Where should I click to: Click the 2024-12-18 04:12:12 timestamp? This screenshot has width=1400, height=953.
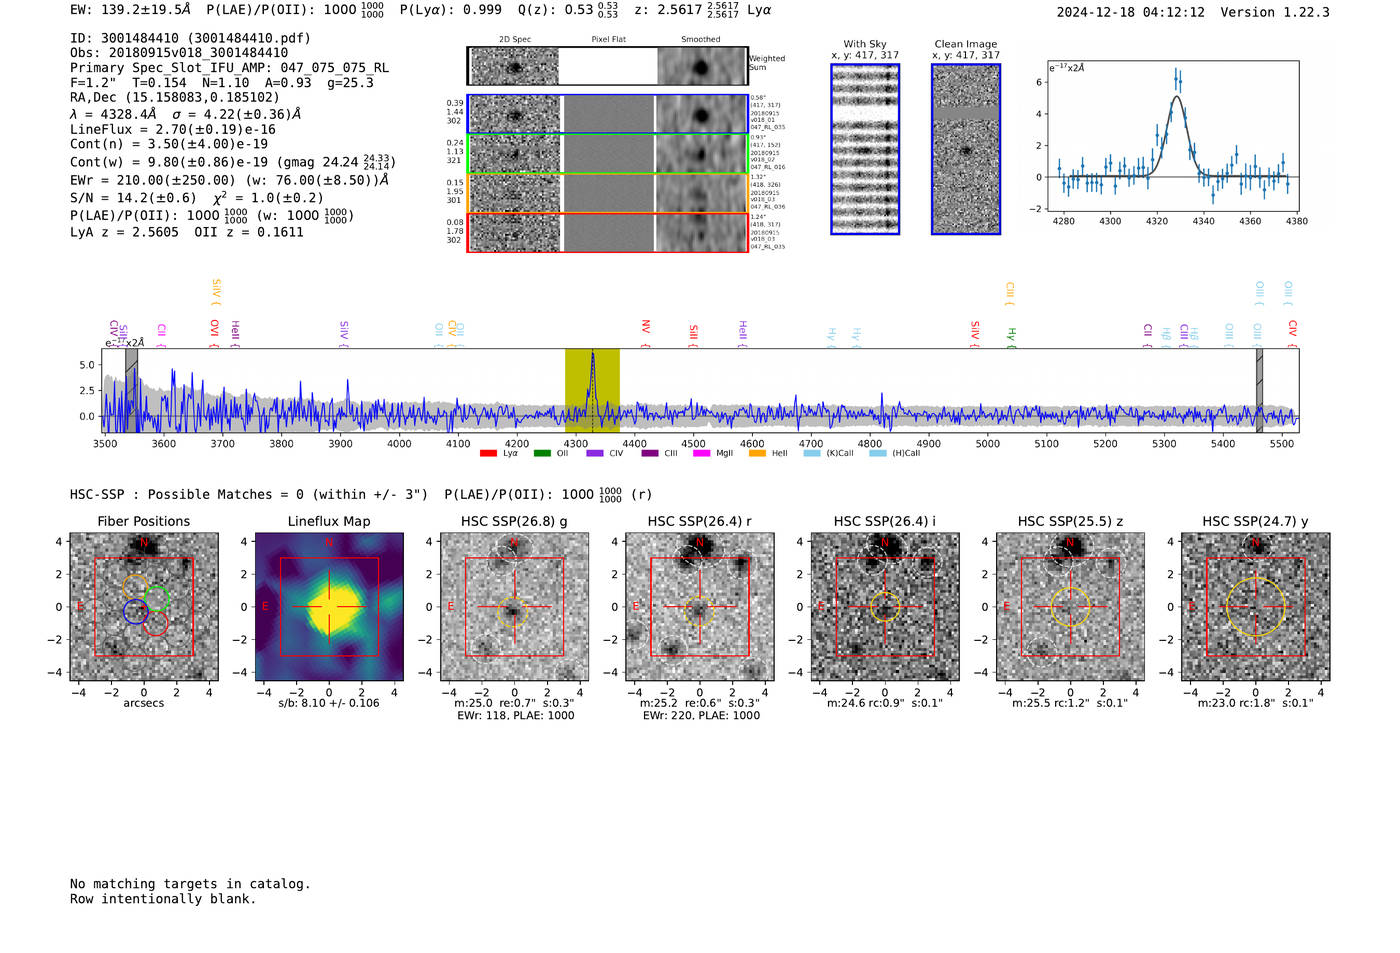1131,12
